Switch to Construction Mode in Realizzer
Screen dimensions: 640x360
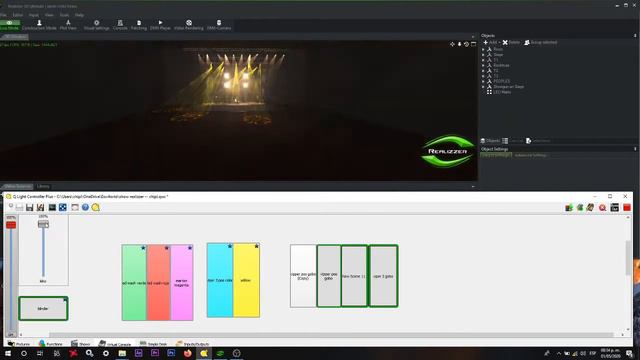(x=39, y=25)
